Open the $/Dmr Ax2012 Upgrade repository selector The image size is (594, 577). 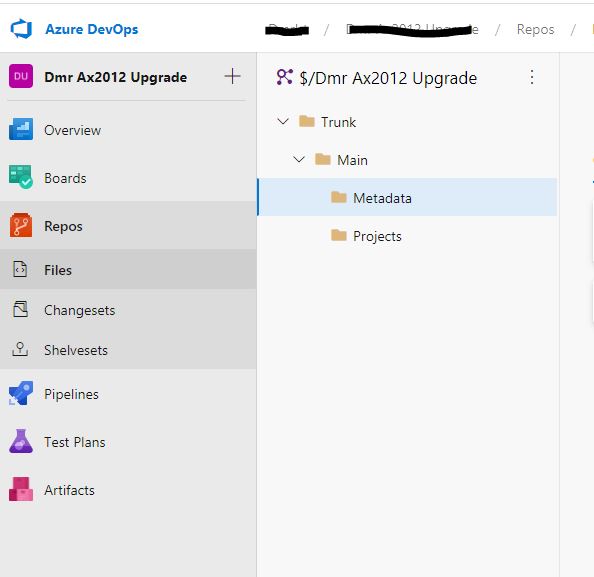click(x=377, y=78)
